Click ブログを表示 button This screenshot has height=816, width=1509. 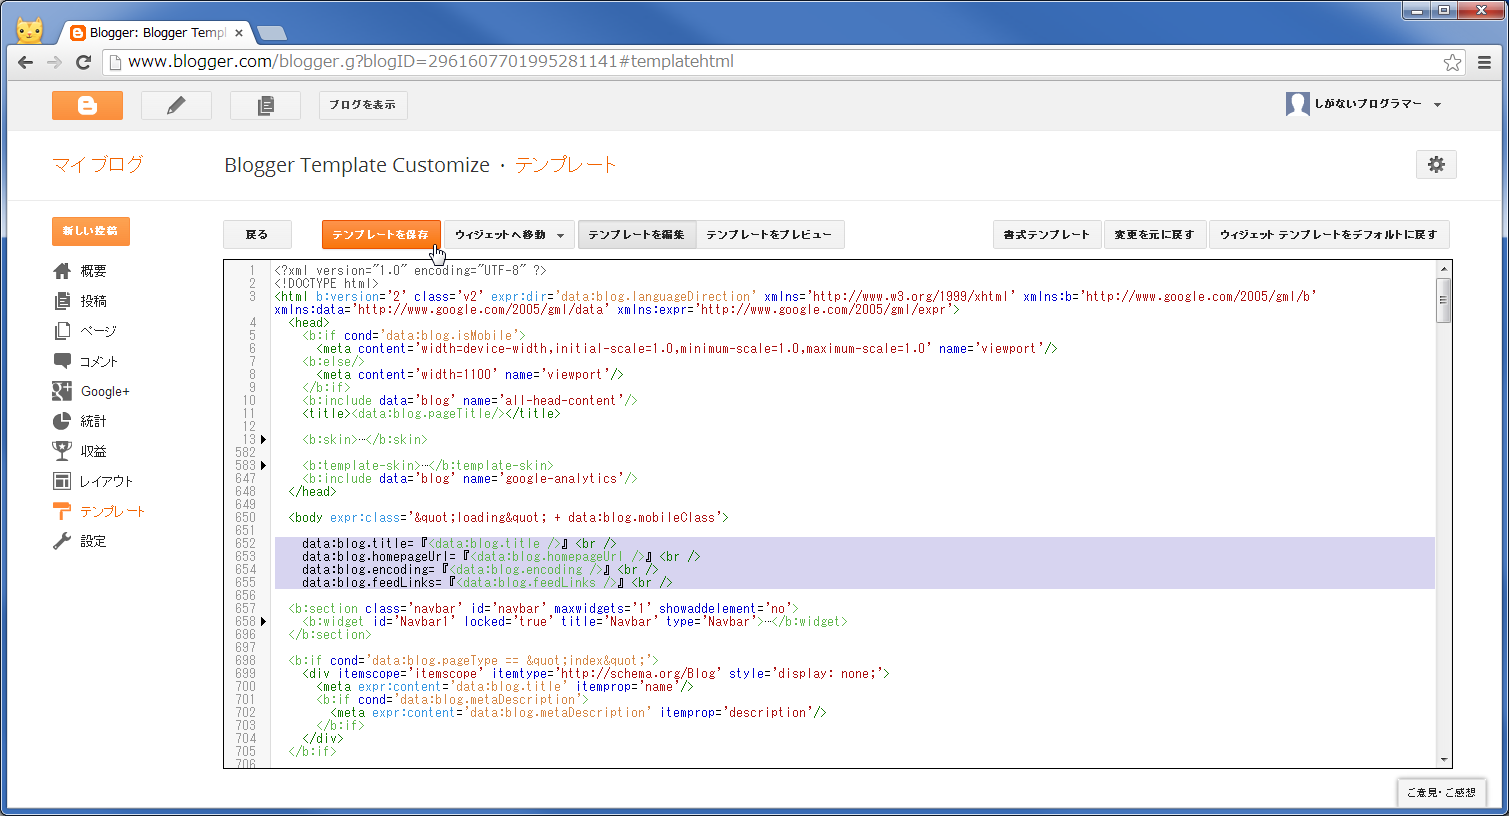click(x=363, y=105)
